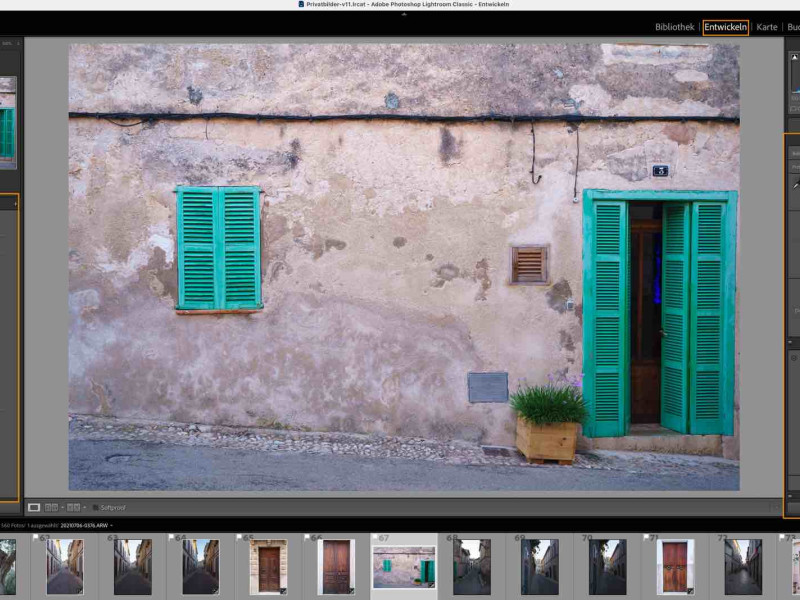Toggle the flag on thumbnail 65
The height and width of the screenshot is (600, 800).
pyautogui.click(x=239, y=537)
